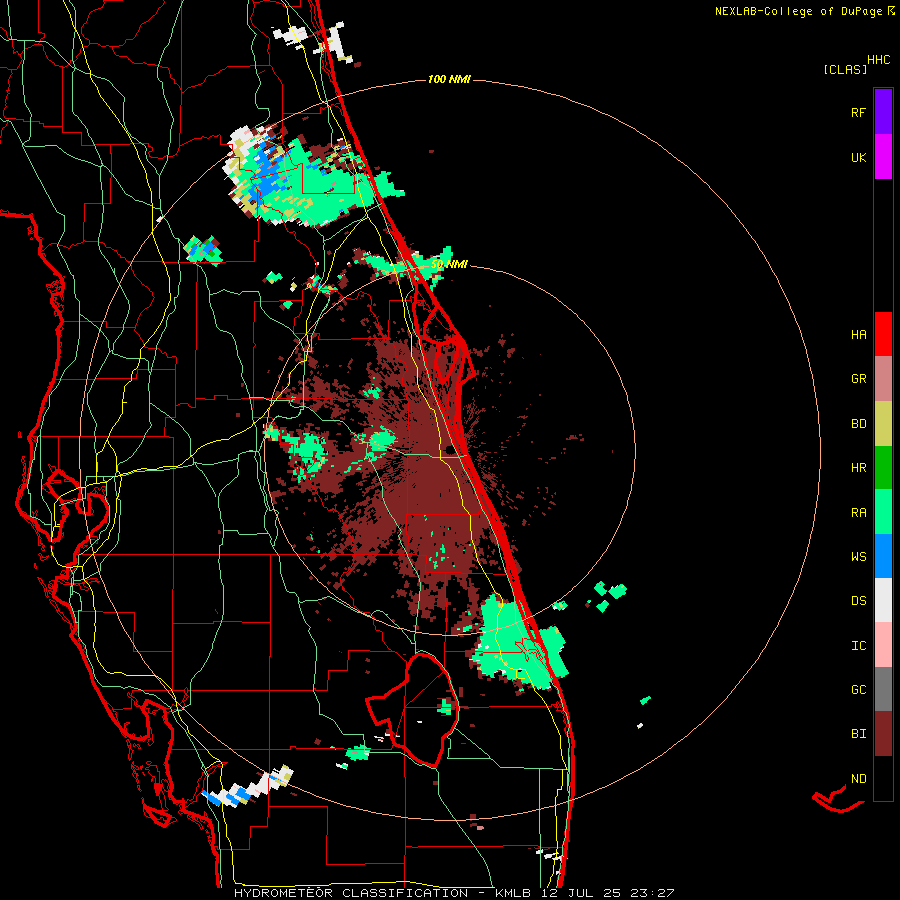Viewport: 900px width, 900px height.
Task: Select the BI legend label
Action: (858, 734)
